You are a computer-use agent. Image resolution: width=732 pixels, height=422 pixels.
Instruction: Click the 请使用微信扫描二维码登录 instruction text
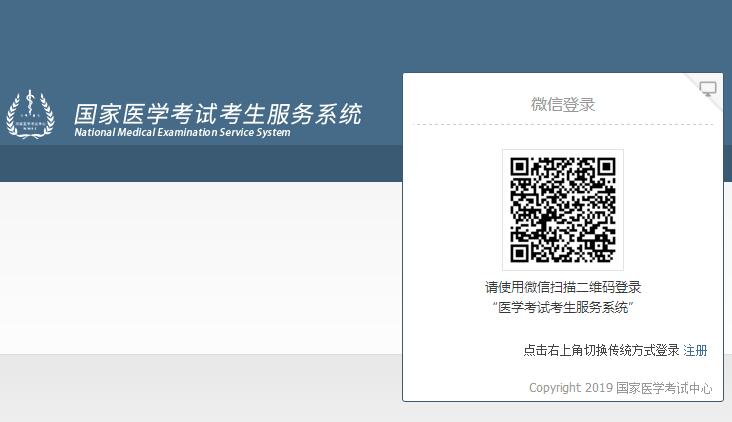[562, 287]
